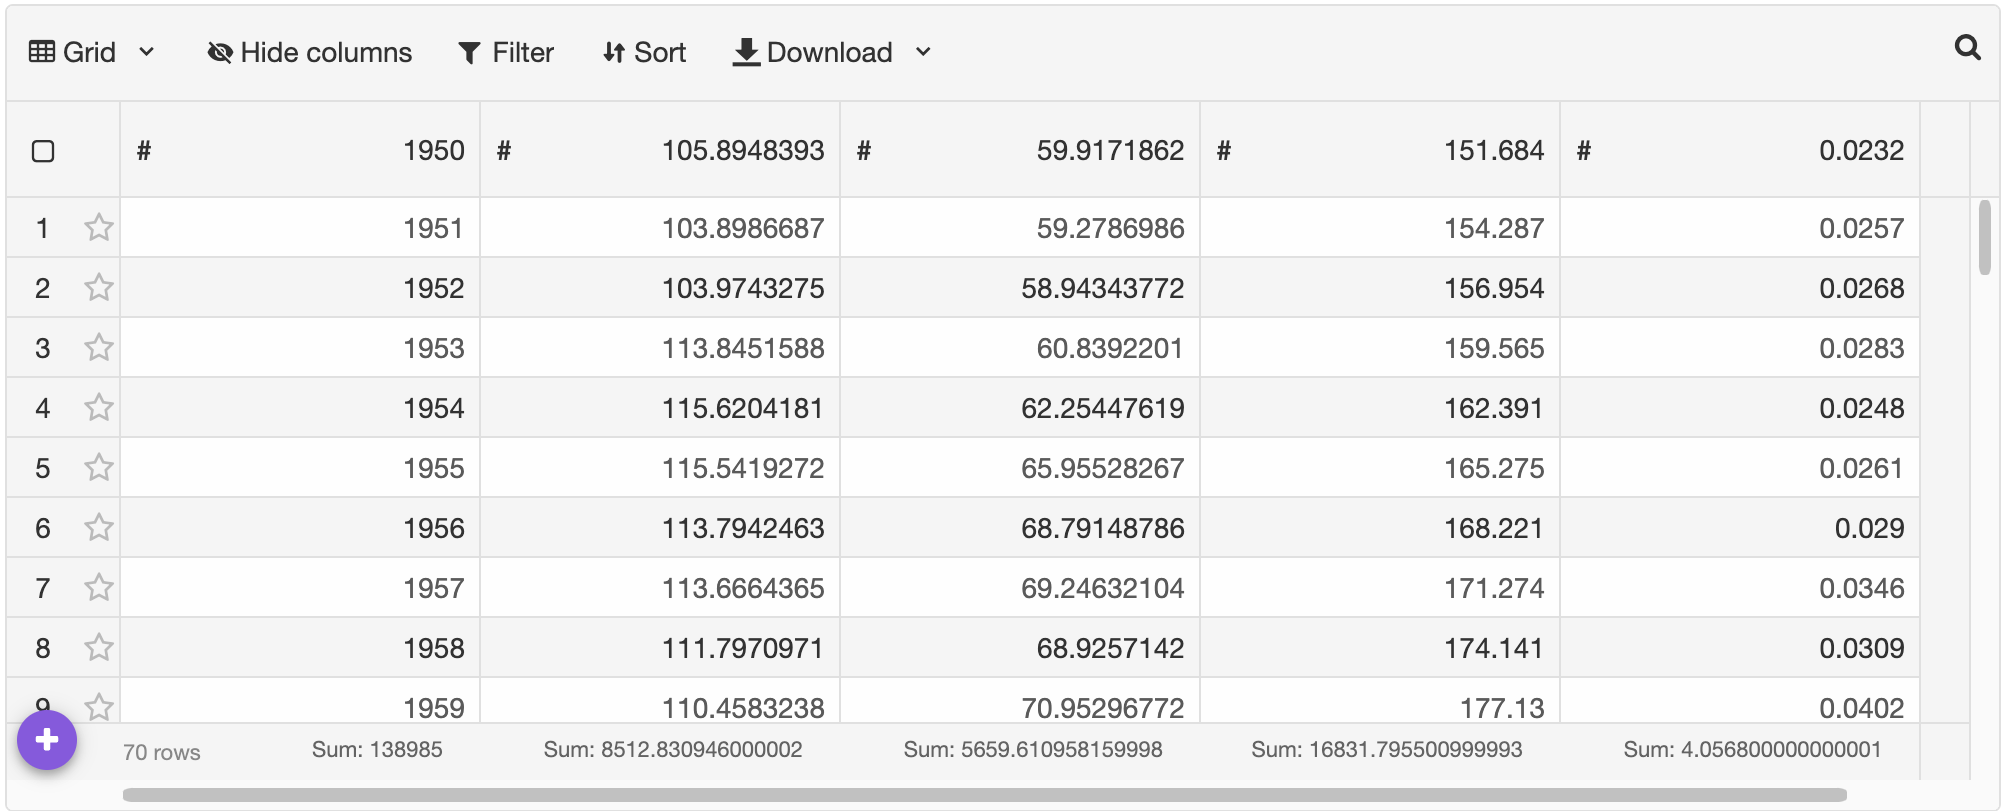This screenshot has width=2006, height=811.
Task: Click the Sum: 8512.830946000002 footer
Action: (x=673, y=750)
